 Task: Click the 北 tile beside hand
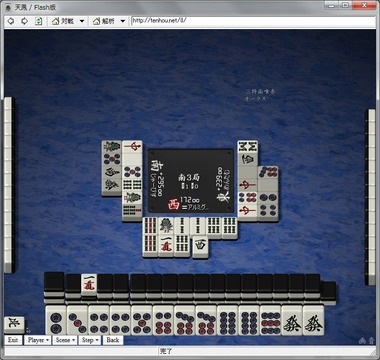coord(14,325)
